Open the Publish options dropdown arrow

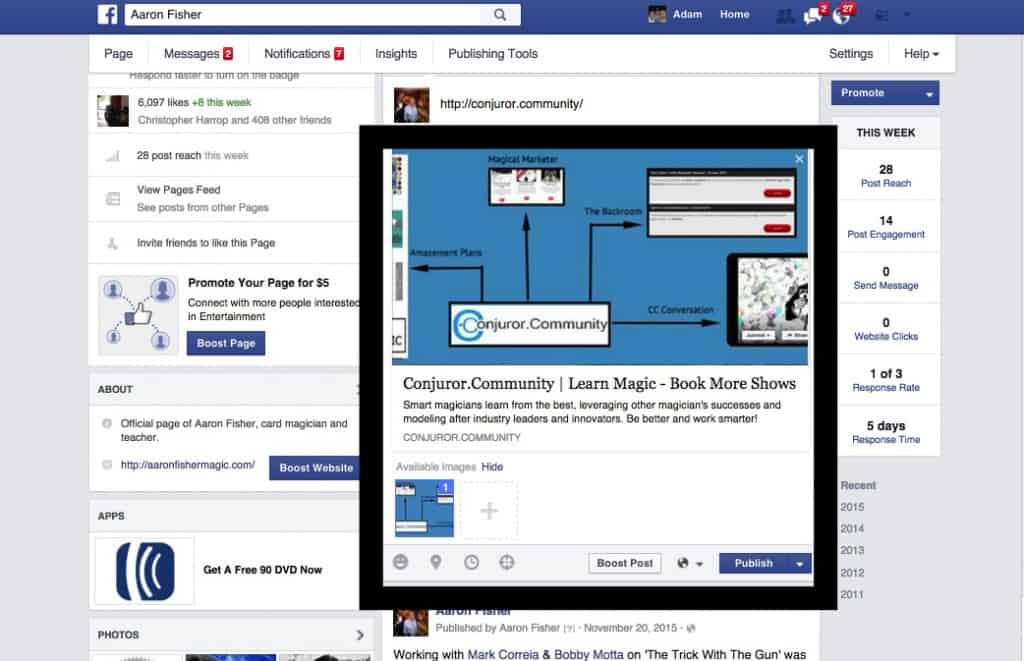799,564
